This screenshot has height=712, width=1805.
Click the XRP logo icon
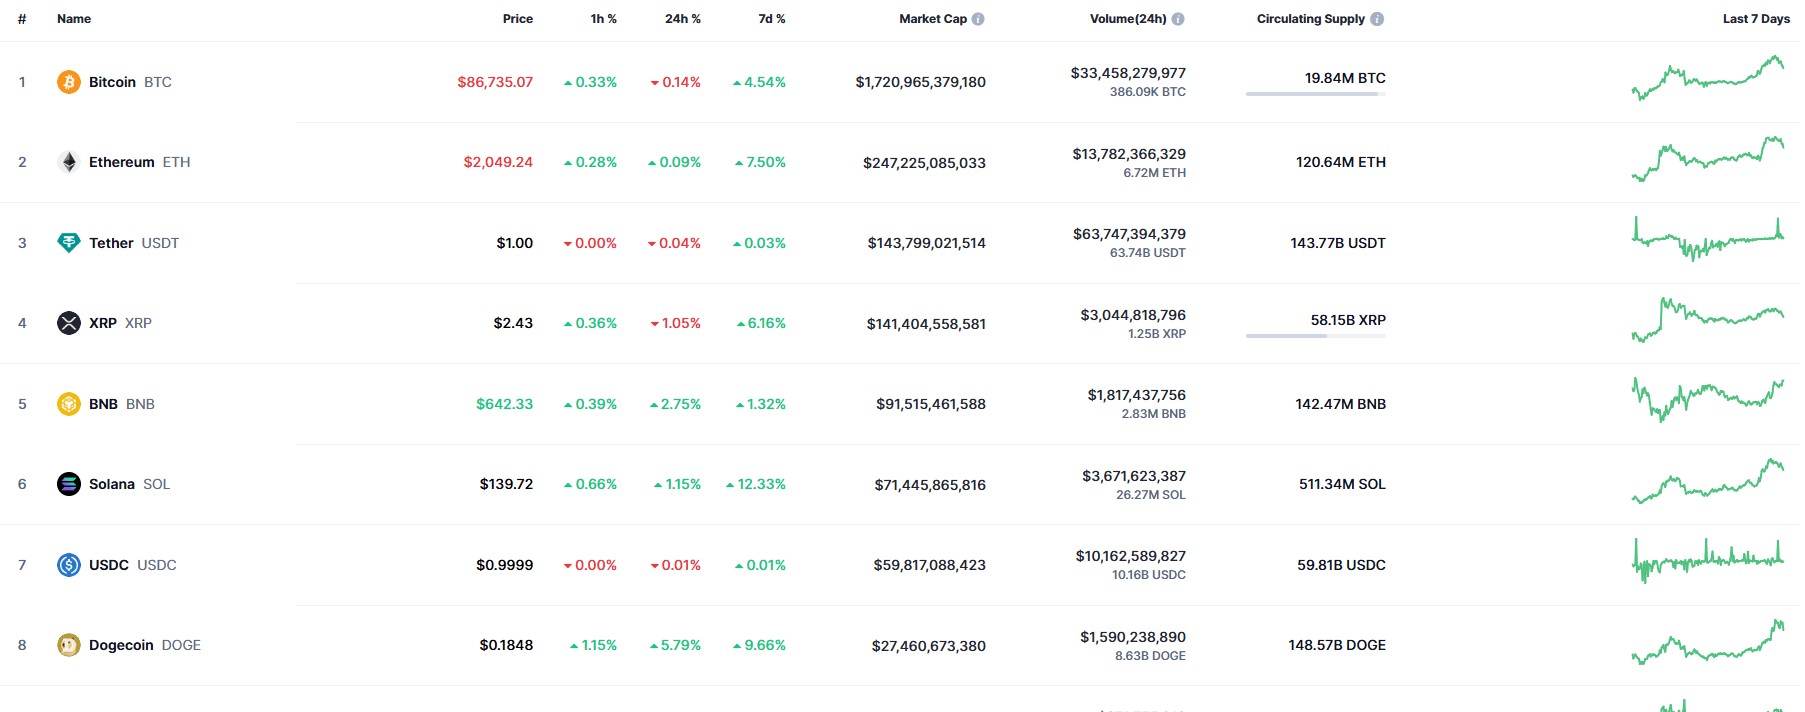(x=69, y=323)
